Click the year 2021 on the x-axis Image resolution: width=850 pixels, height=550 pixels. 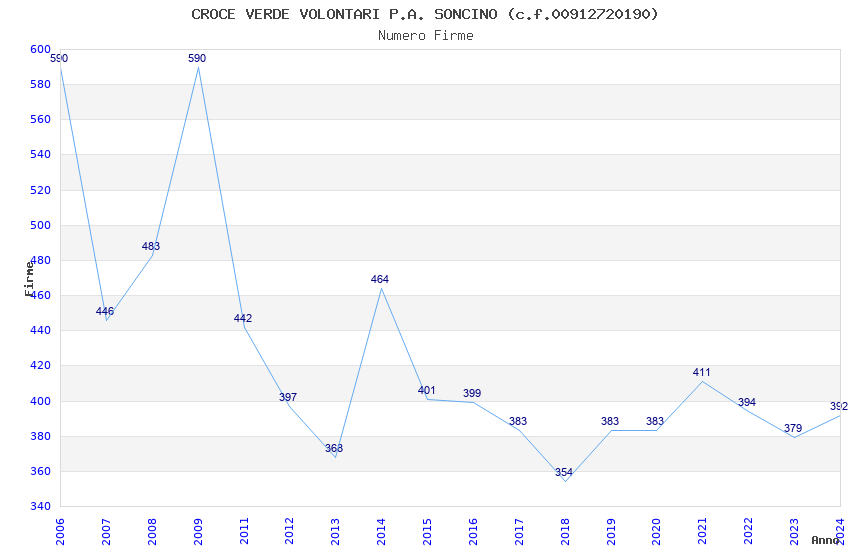click(703, 531)
